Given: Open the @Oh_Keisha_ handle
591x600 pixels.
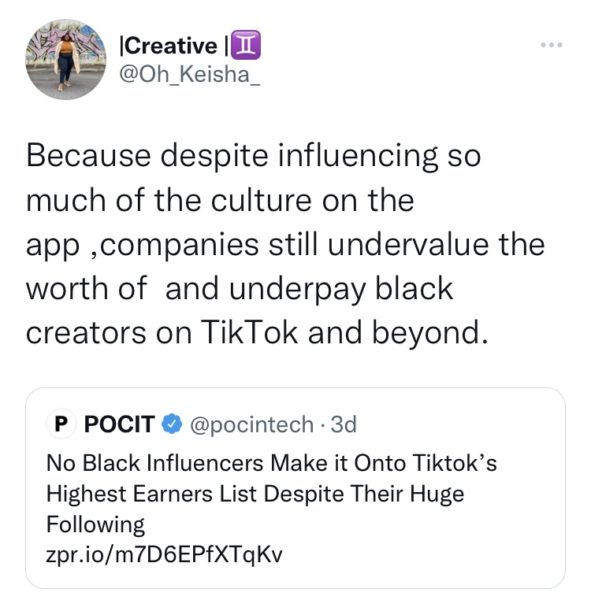Looking at the screenshot, I should click(x=190, y=73).
